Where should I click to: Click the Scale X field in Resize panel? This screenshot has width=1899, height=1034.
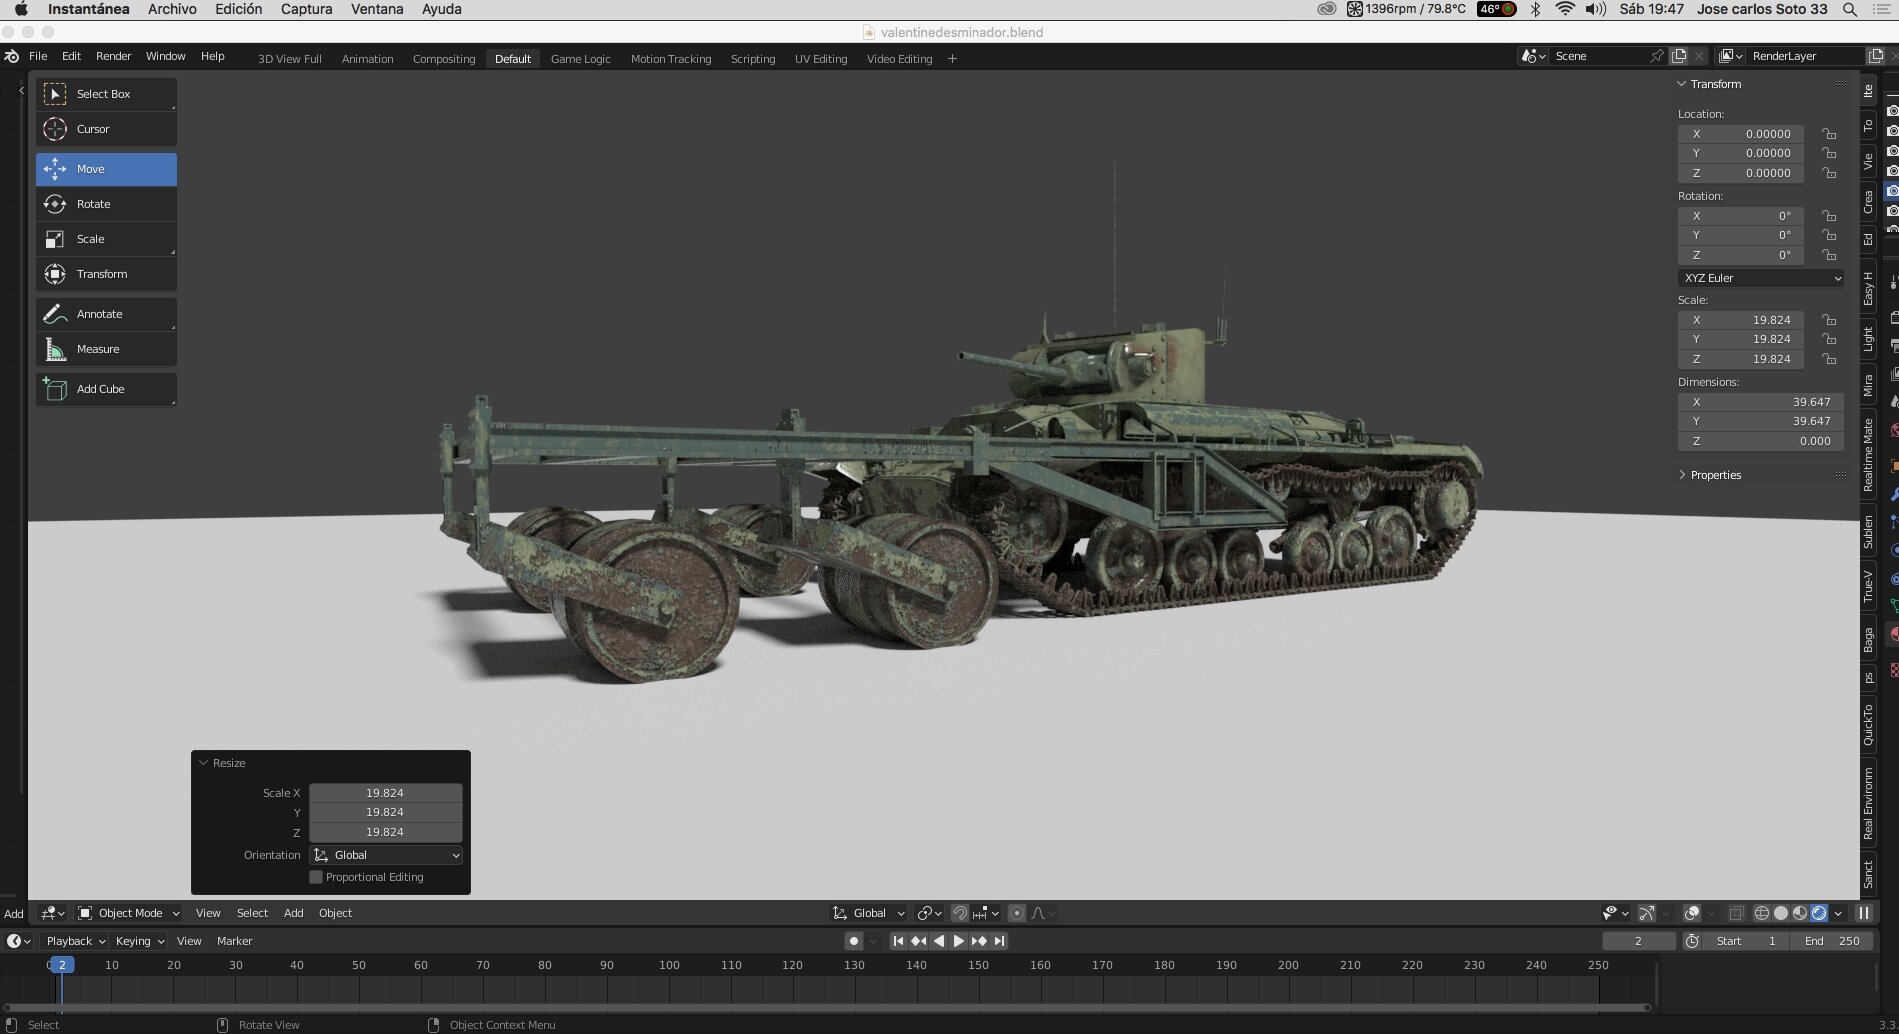tap(385, 793)
